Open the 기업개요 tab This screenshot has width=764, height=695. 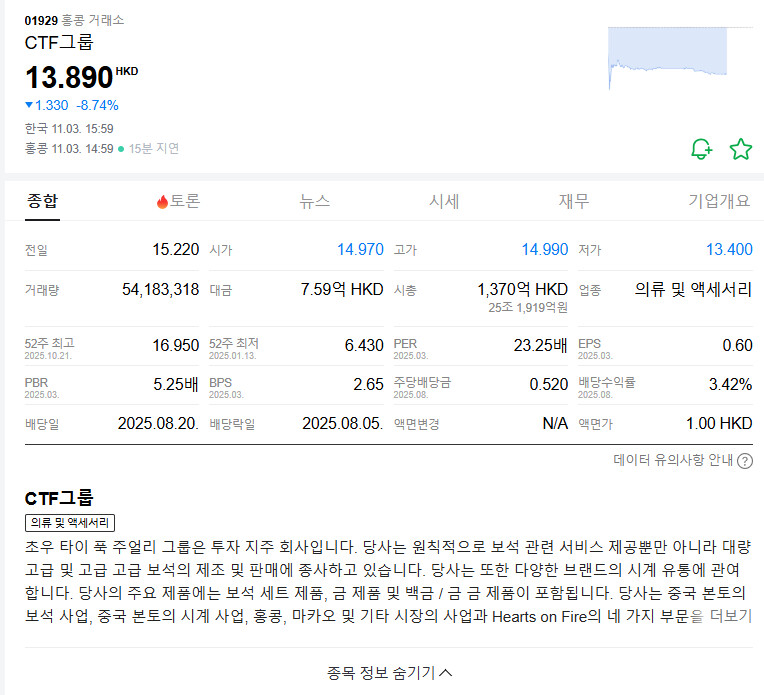click(x=719, y=201)
